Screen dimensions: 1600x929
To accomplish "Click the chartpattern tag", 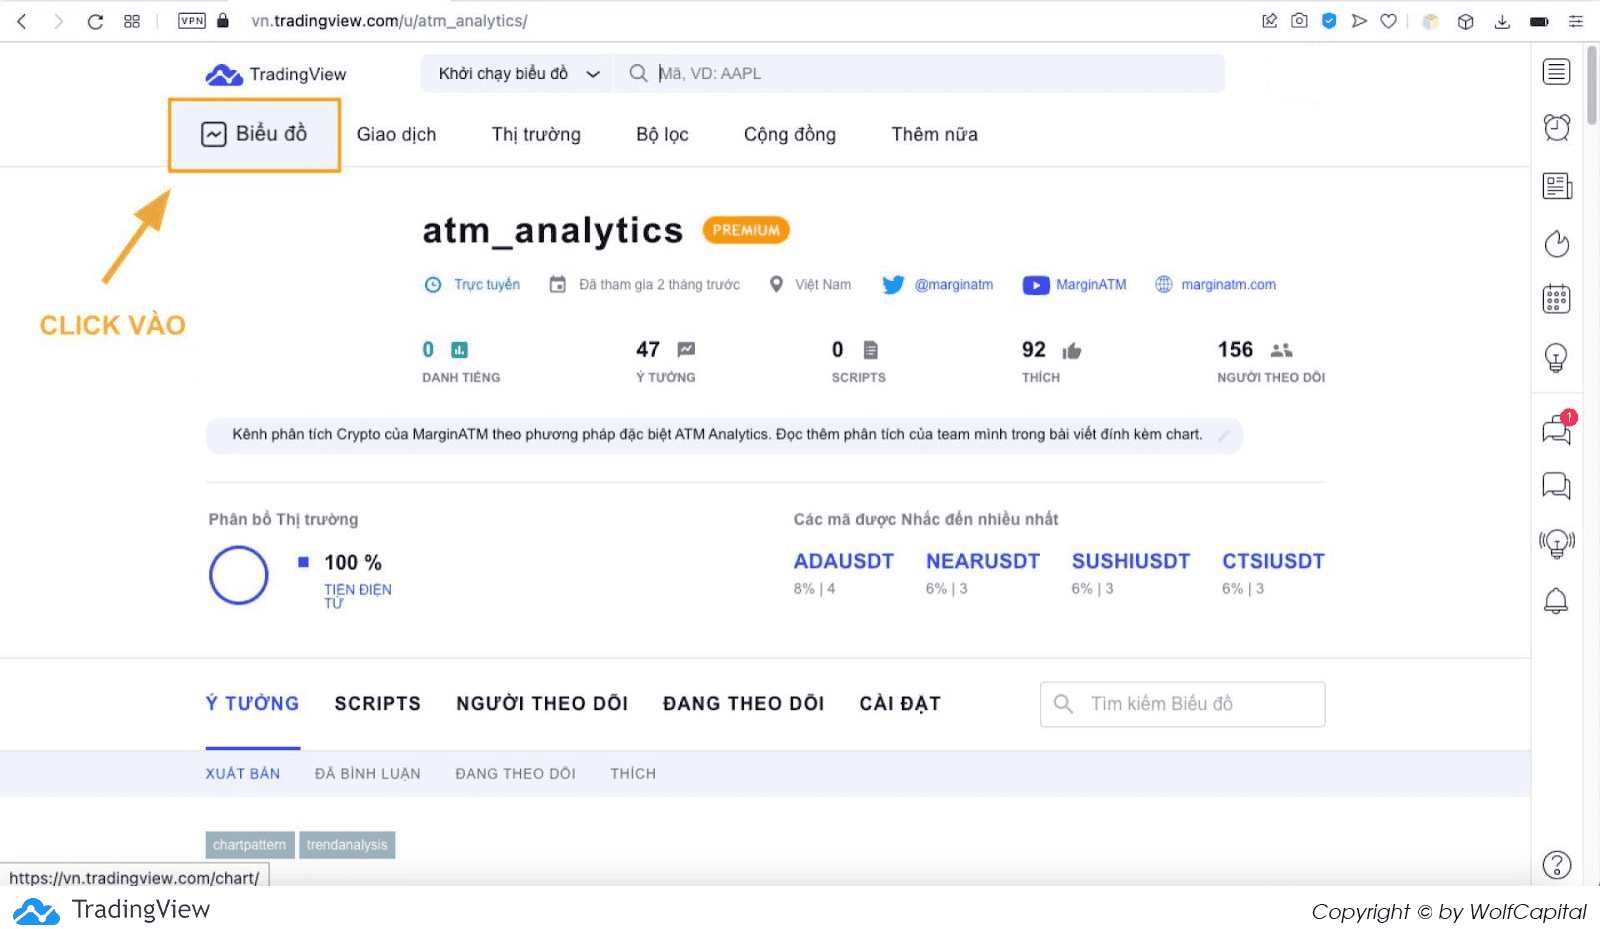I will pyautogui.click(x=250, y=845).
